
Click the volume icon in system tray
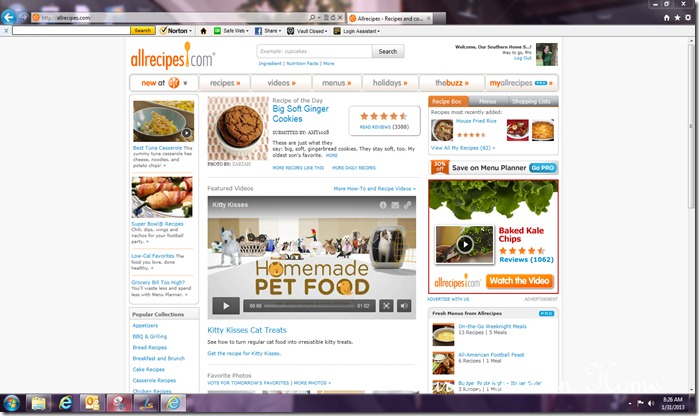[651, 403]
